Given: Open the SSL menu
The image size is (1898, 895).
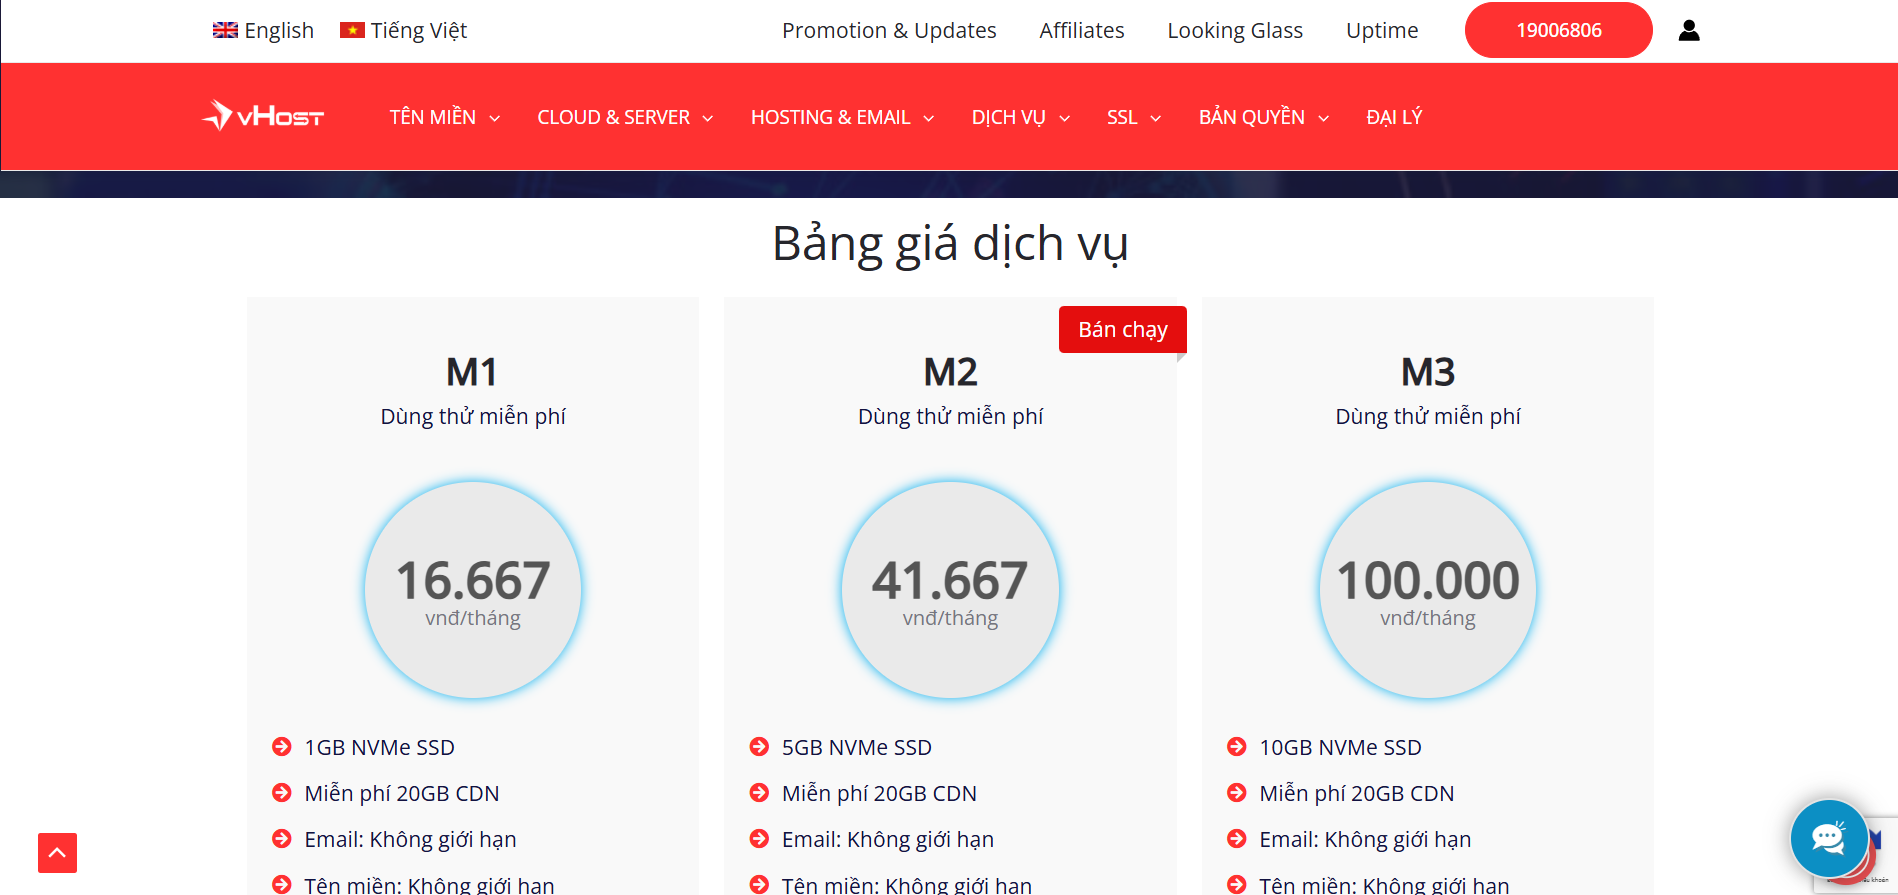Looking at the screenshot, I should coord(1133,117).
